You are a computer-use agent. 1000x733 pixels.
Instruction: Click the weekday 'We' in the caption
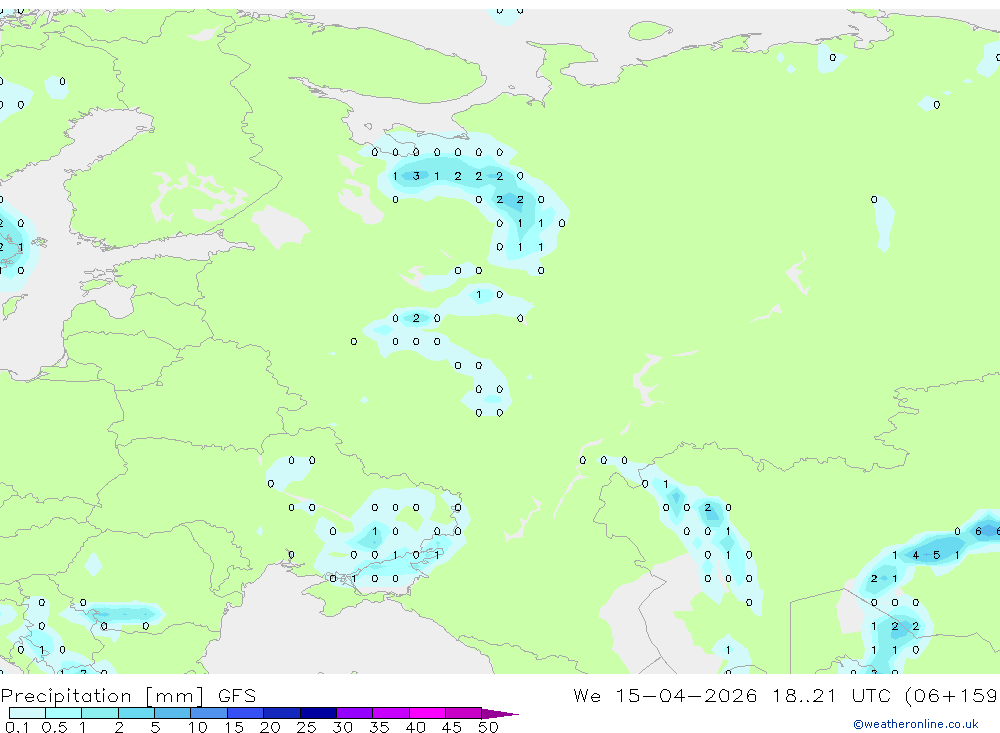point(587,695)
